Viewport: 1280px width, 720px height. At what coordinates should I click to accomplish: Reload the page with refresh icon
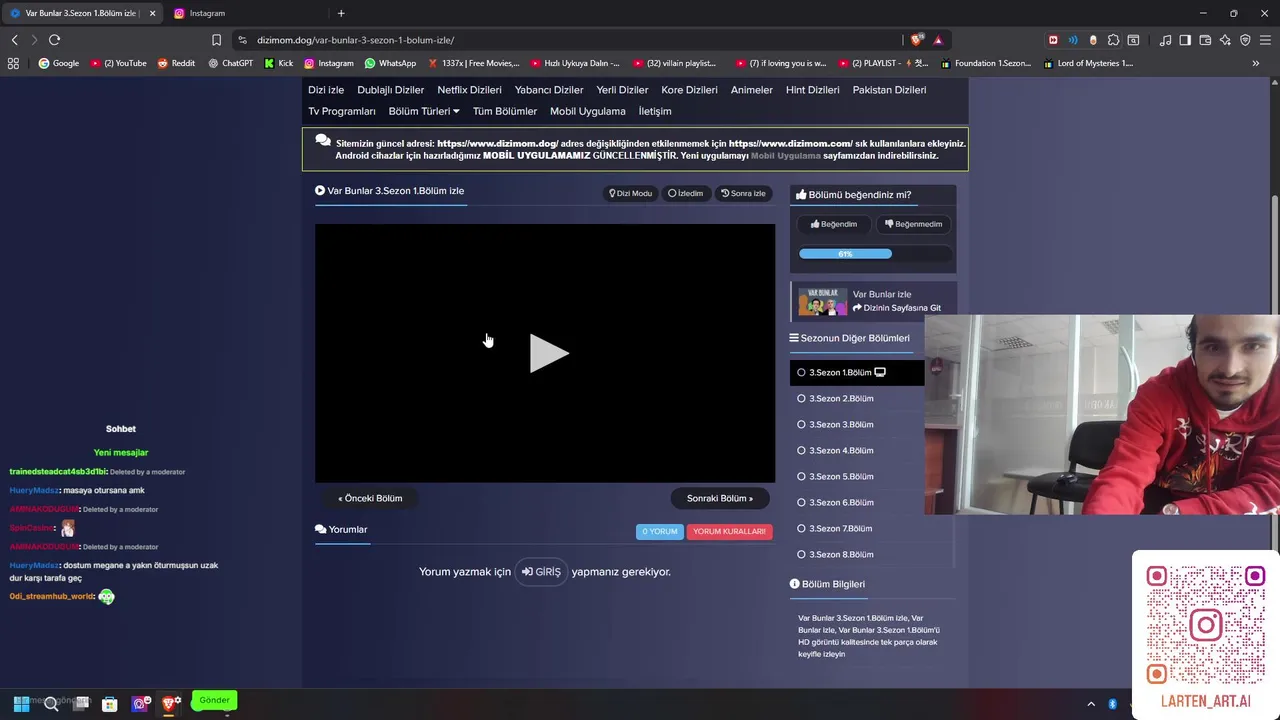(x=54, y=40)
